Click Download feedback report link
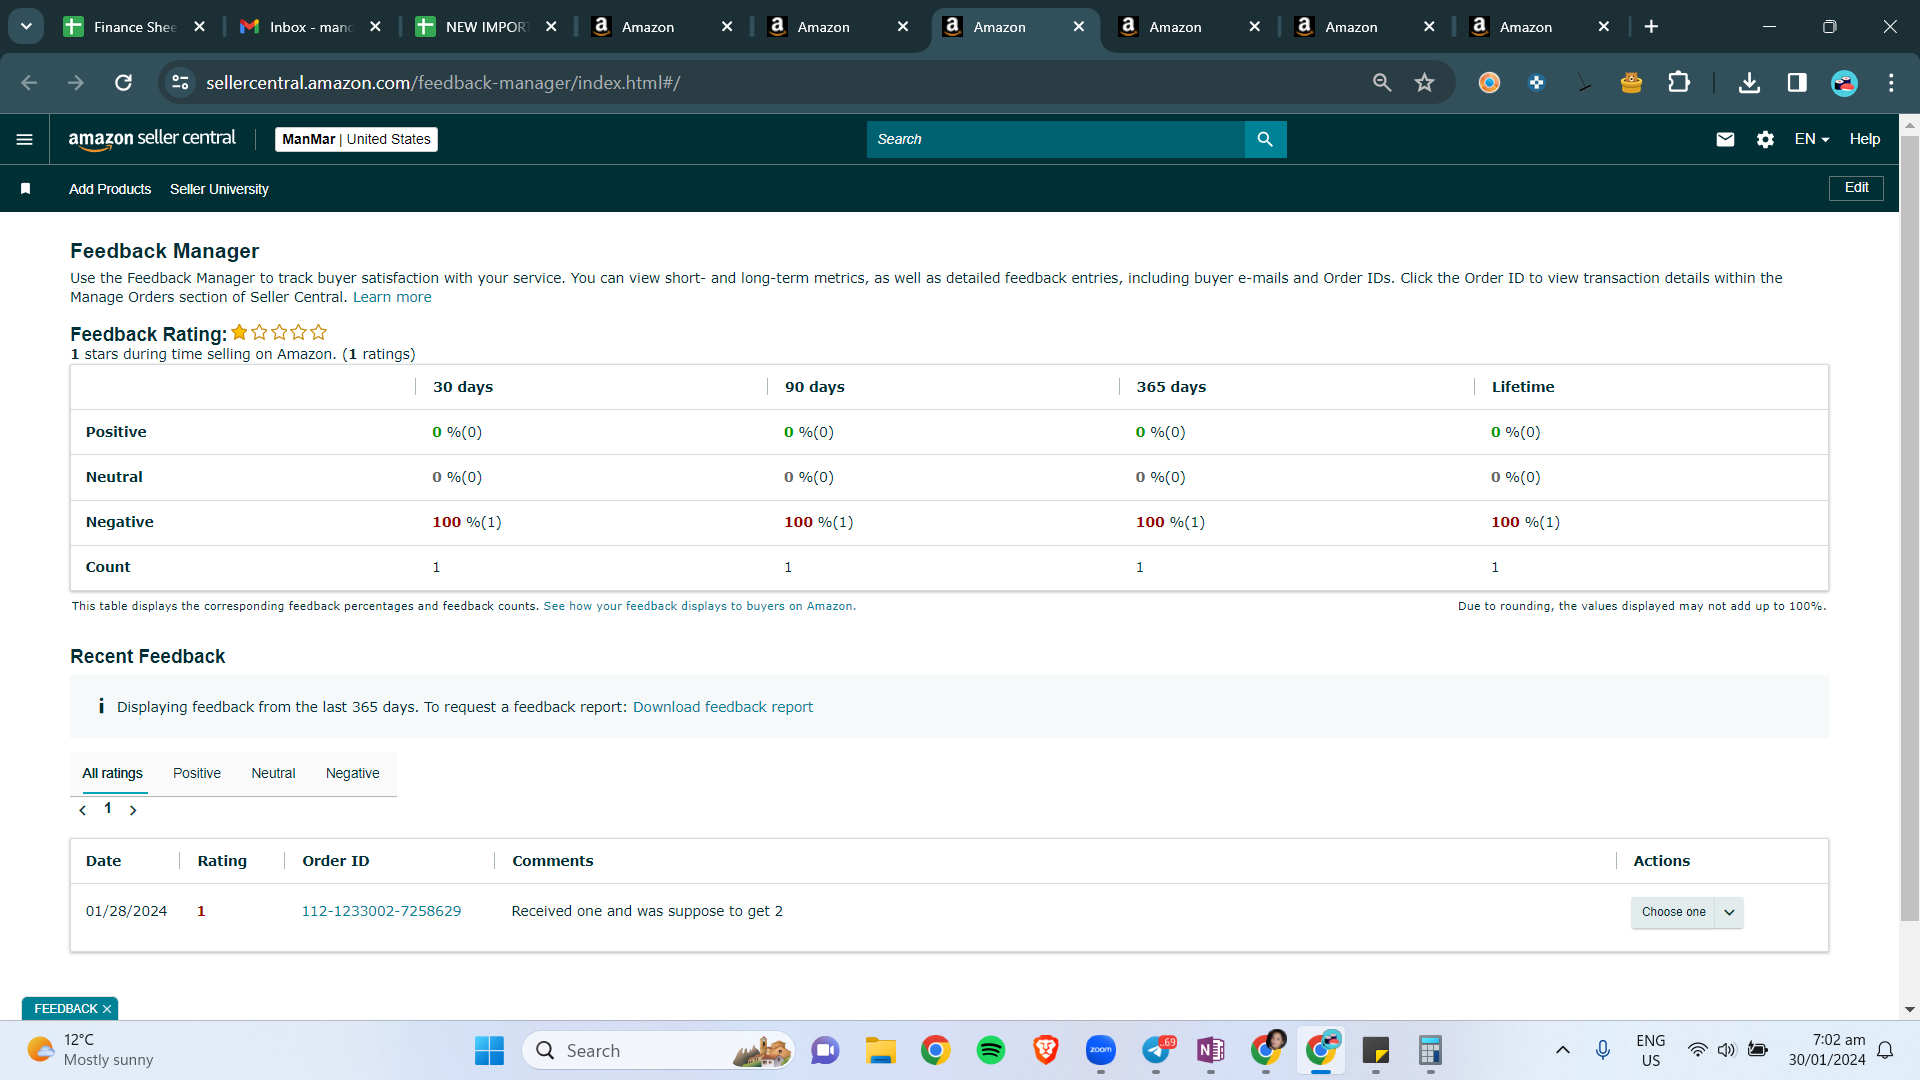The height and width of the screenshot is (1080, 1920). (723, 707)
